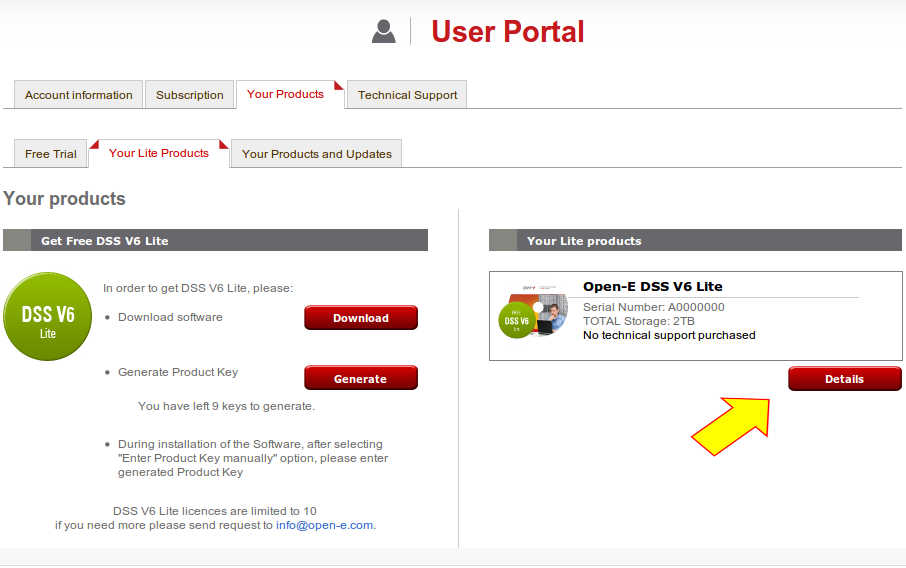Open the Free Trial sub-tab
The image size is (906, 568).
[51, 154]
